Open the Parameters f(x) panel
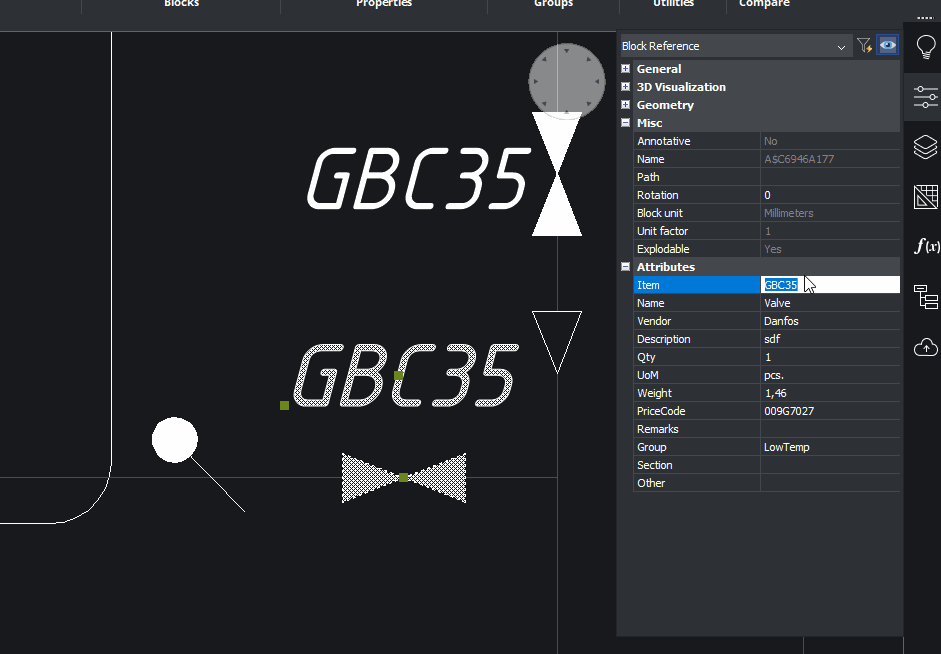This screenshot has width=941, height=654. tap(925, 246)
